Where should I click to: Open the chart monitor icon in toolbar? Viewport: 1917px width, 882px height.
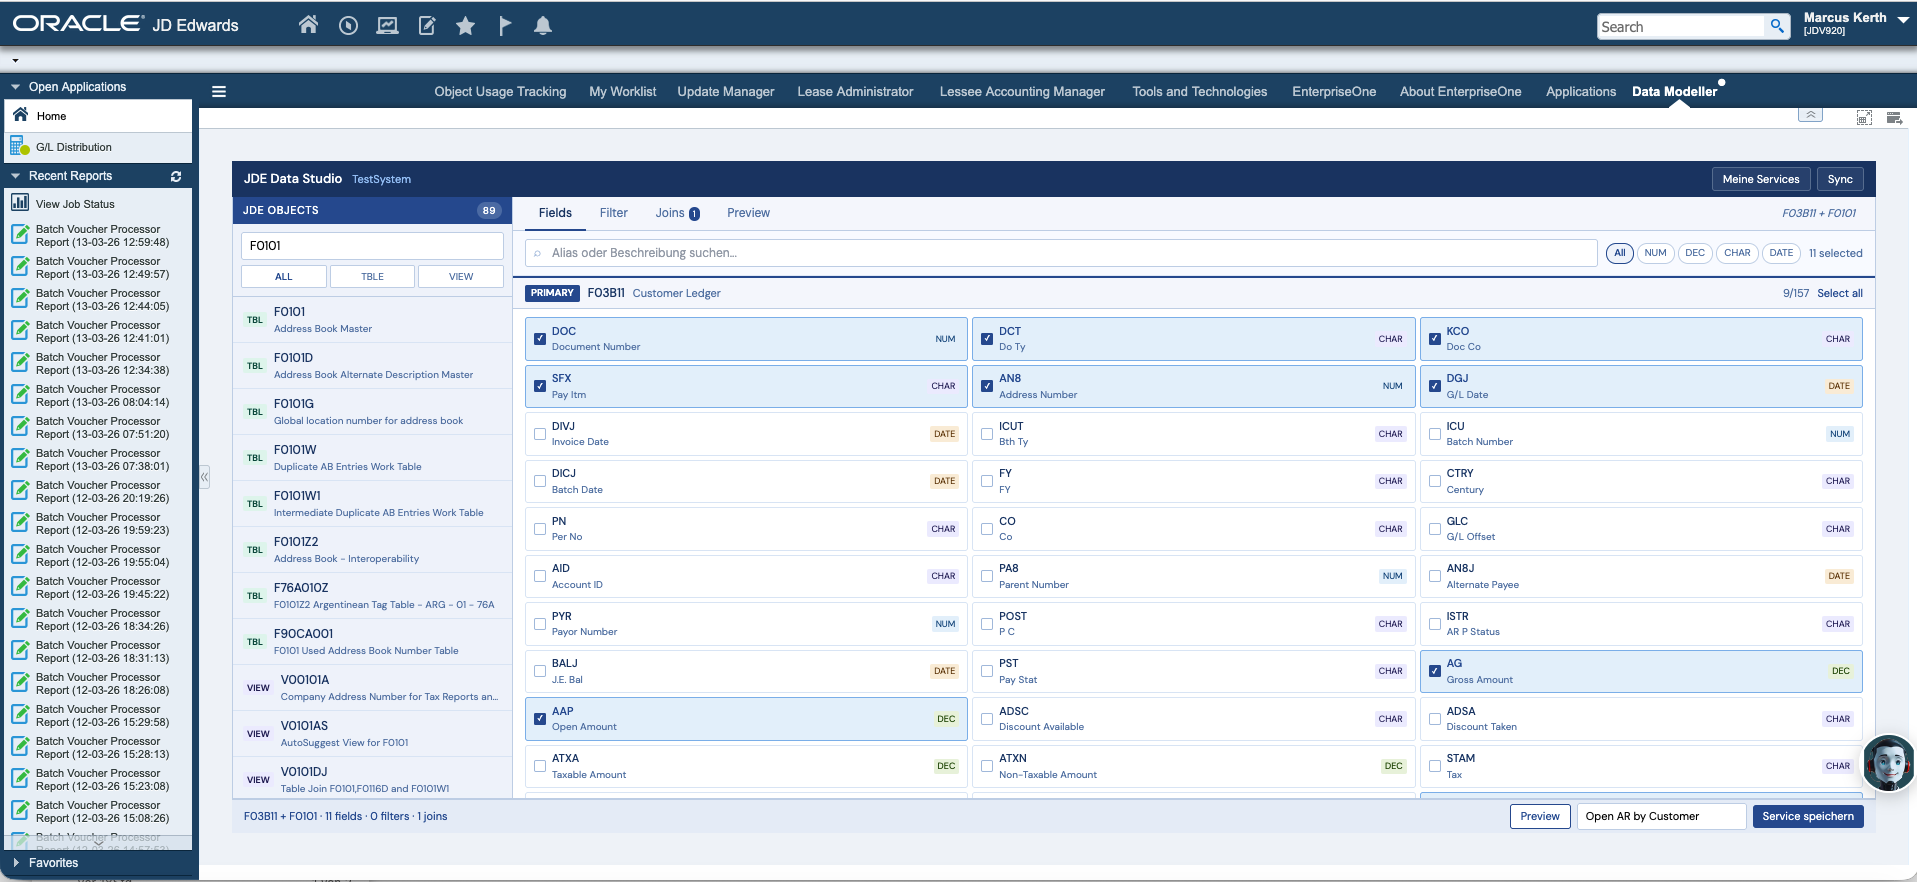point(387,26)
